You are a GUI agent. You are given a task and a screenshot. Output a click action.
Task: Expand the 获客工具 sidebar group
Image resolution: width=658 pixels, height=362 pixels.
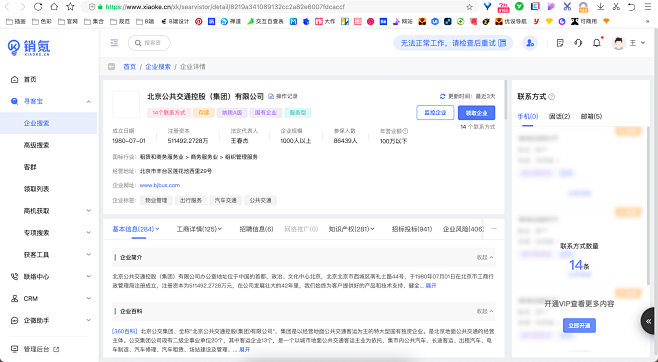point(89,254)
